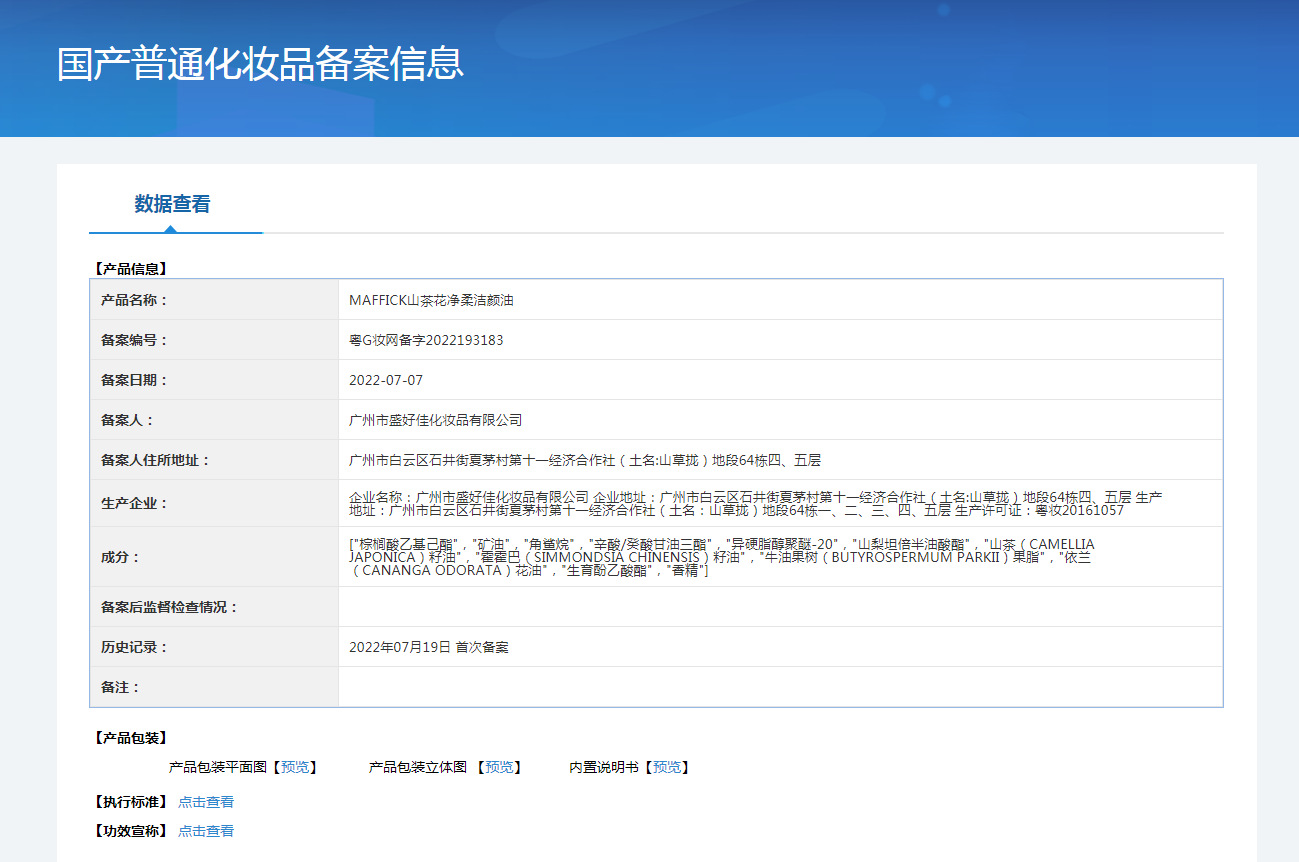Open 预览 link for 内置说明书
The height and width of the screenshot is (862, 1299).
pyautogui.click(x=667, y=767)
